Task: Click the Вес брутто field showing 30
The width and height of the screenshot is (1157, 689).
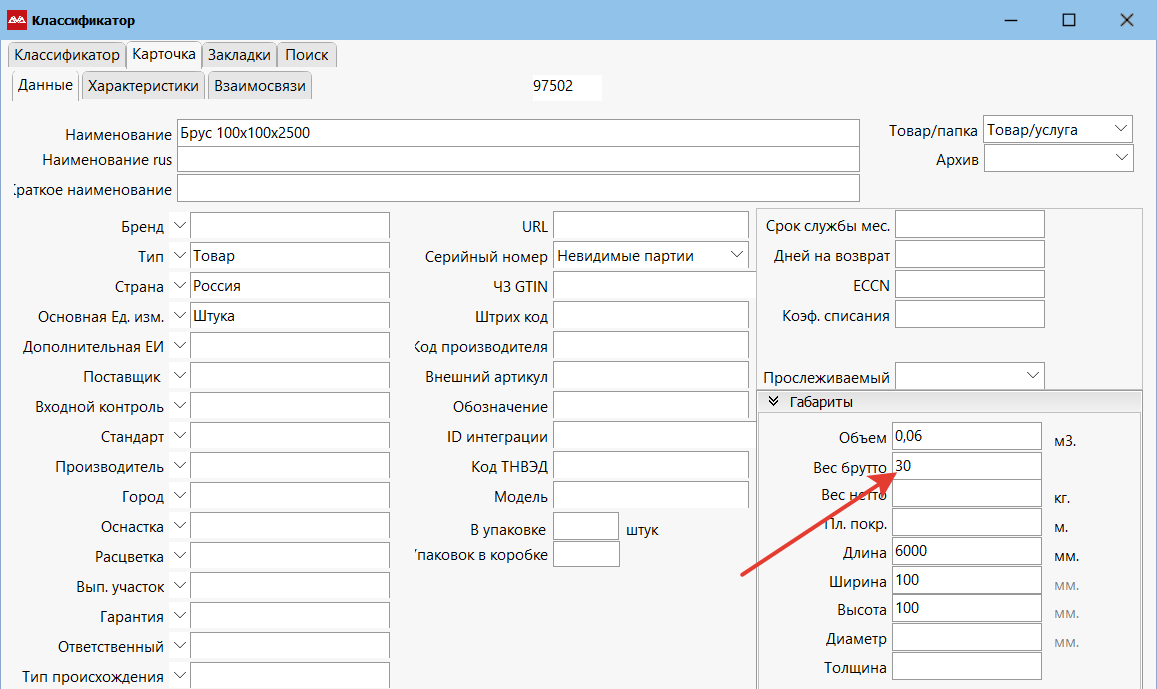Action: click(x=967, y=465)
